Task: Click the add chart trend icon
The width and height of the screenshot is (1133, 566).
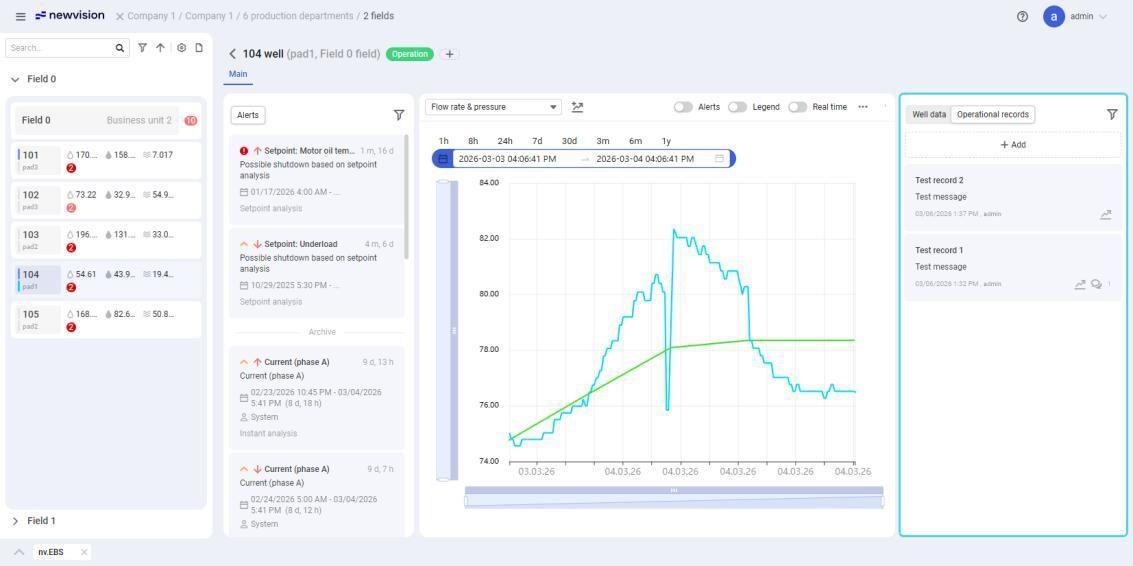Action: tap(577, 107)
